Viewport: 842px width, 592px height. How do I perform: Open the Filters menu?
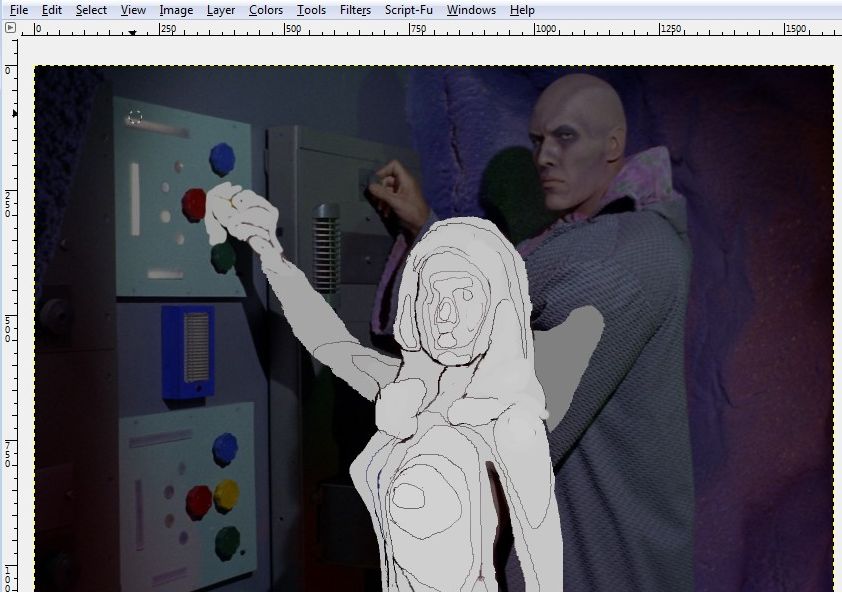point(355,10)
